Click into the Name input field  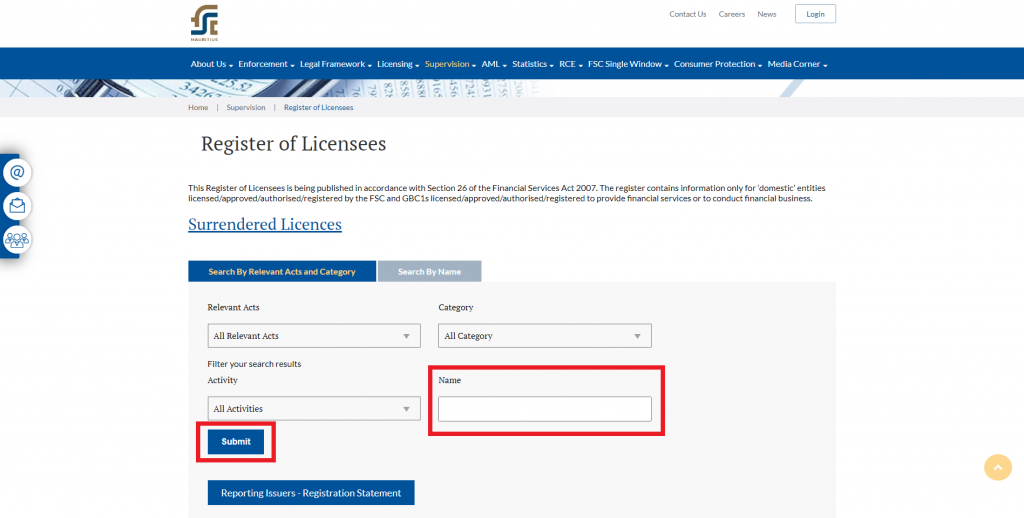544,409
